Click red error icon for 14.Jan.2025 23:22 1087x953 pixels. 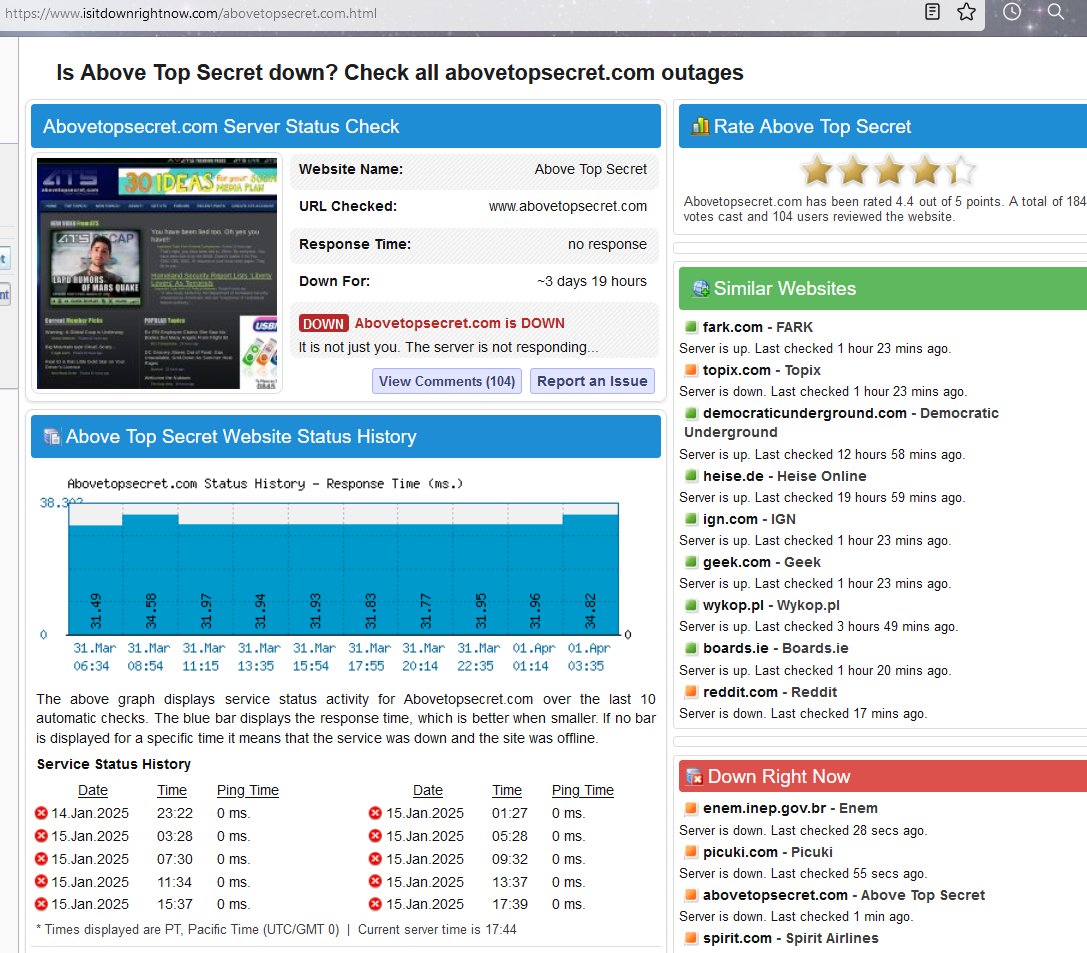click(x=42, y=812)
